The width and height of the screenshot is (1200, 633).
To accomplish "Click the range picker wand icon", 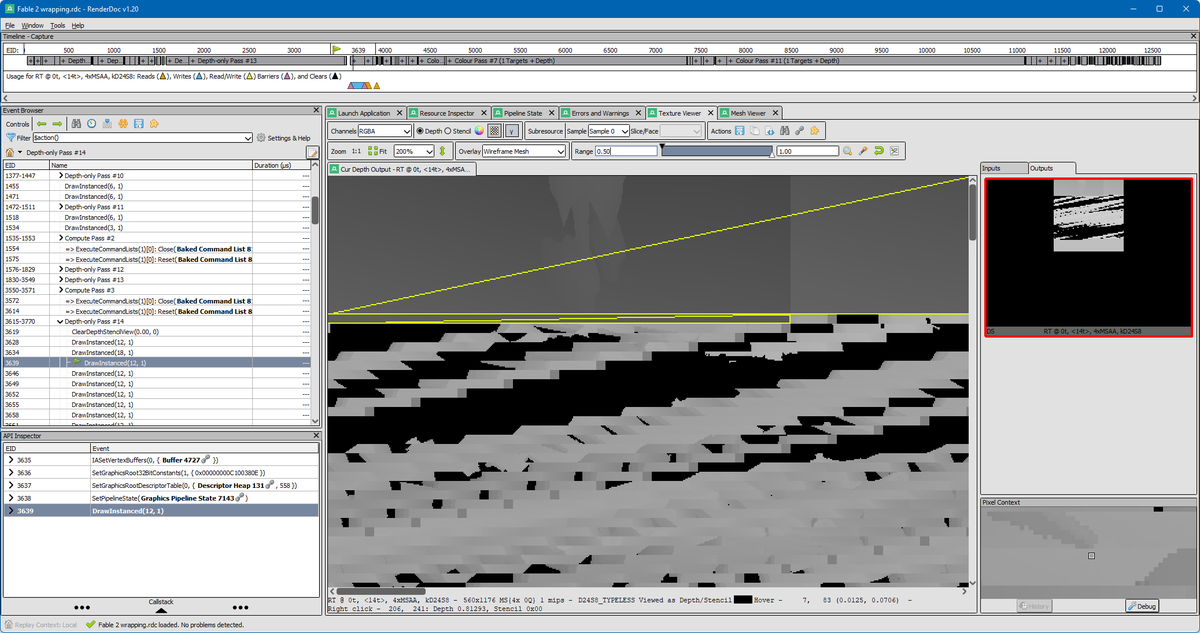I will pos(863,151).
